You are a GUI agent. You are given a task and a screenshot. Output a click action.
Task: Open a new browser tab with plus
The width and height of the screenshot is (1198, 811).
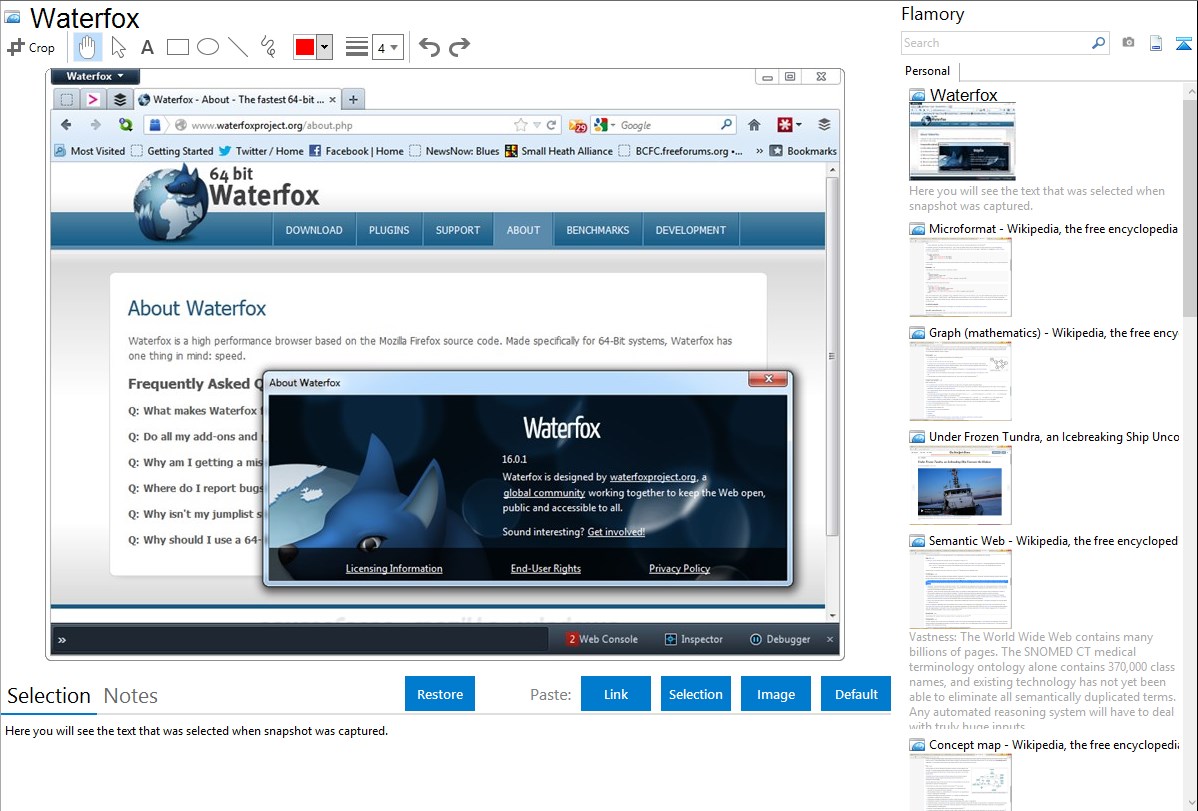click(353, 99)
